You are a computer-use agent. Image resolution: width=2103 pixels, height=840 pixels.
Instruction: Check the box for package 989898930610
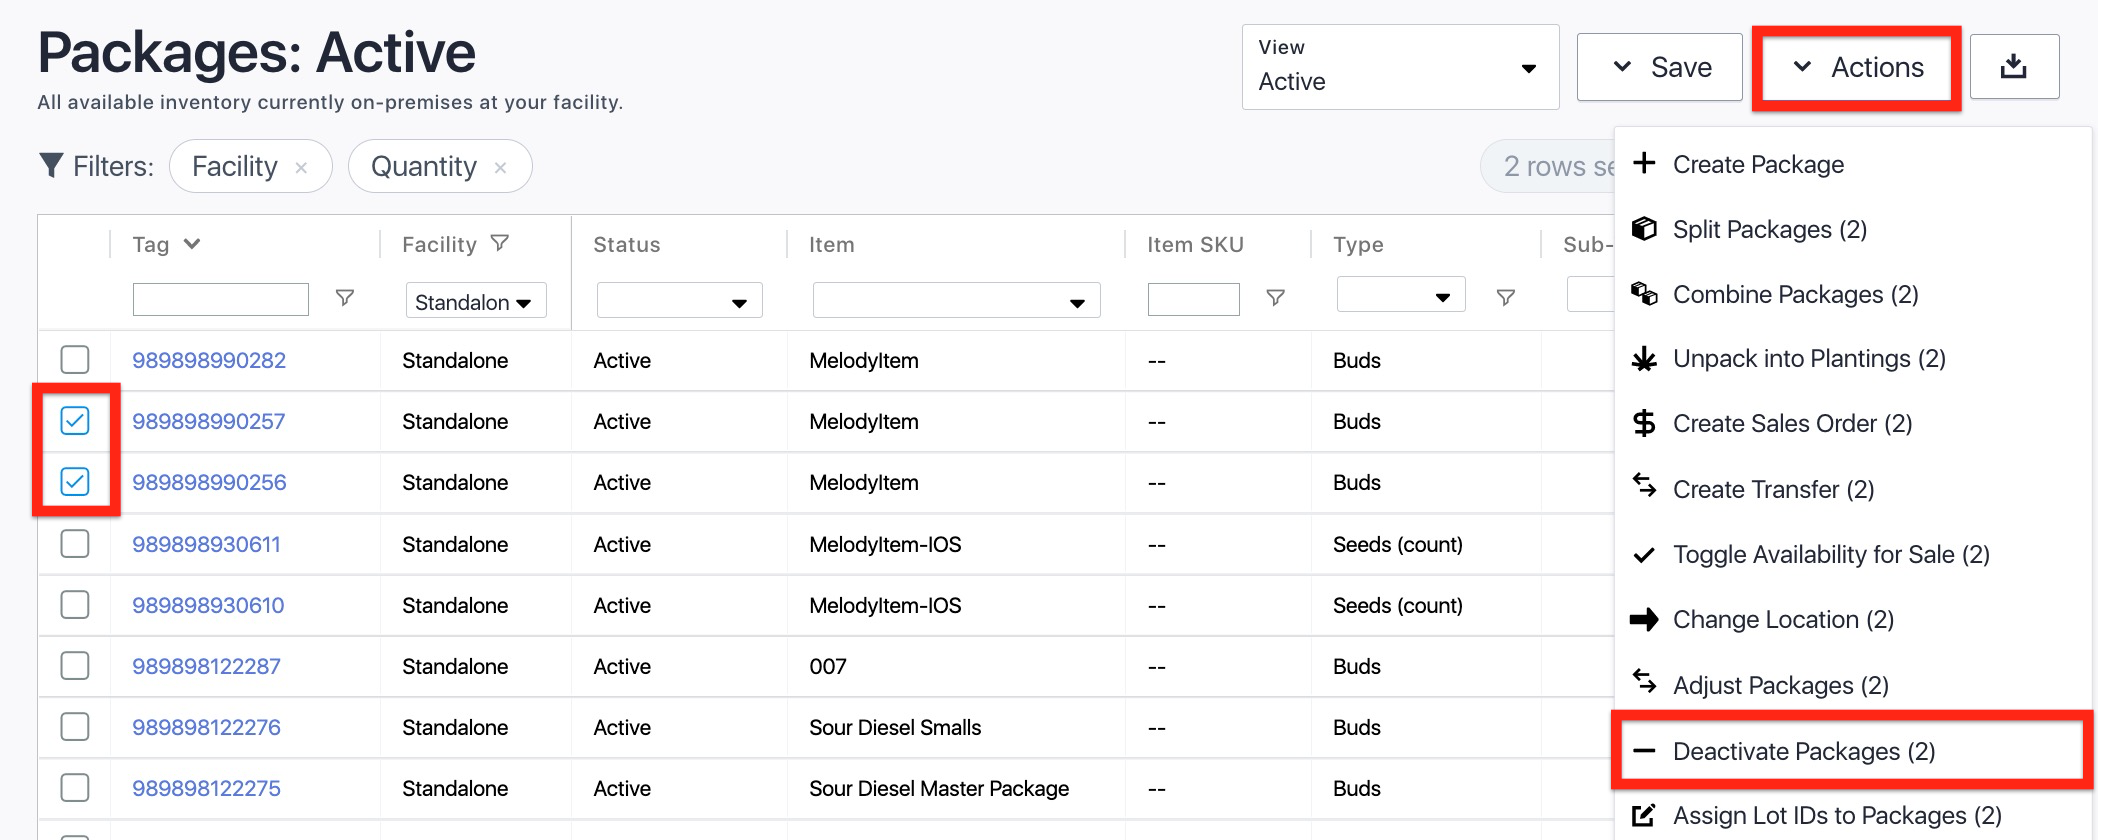pos(75,604)
